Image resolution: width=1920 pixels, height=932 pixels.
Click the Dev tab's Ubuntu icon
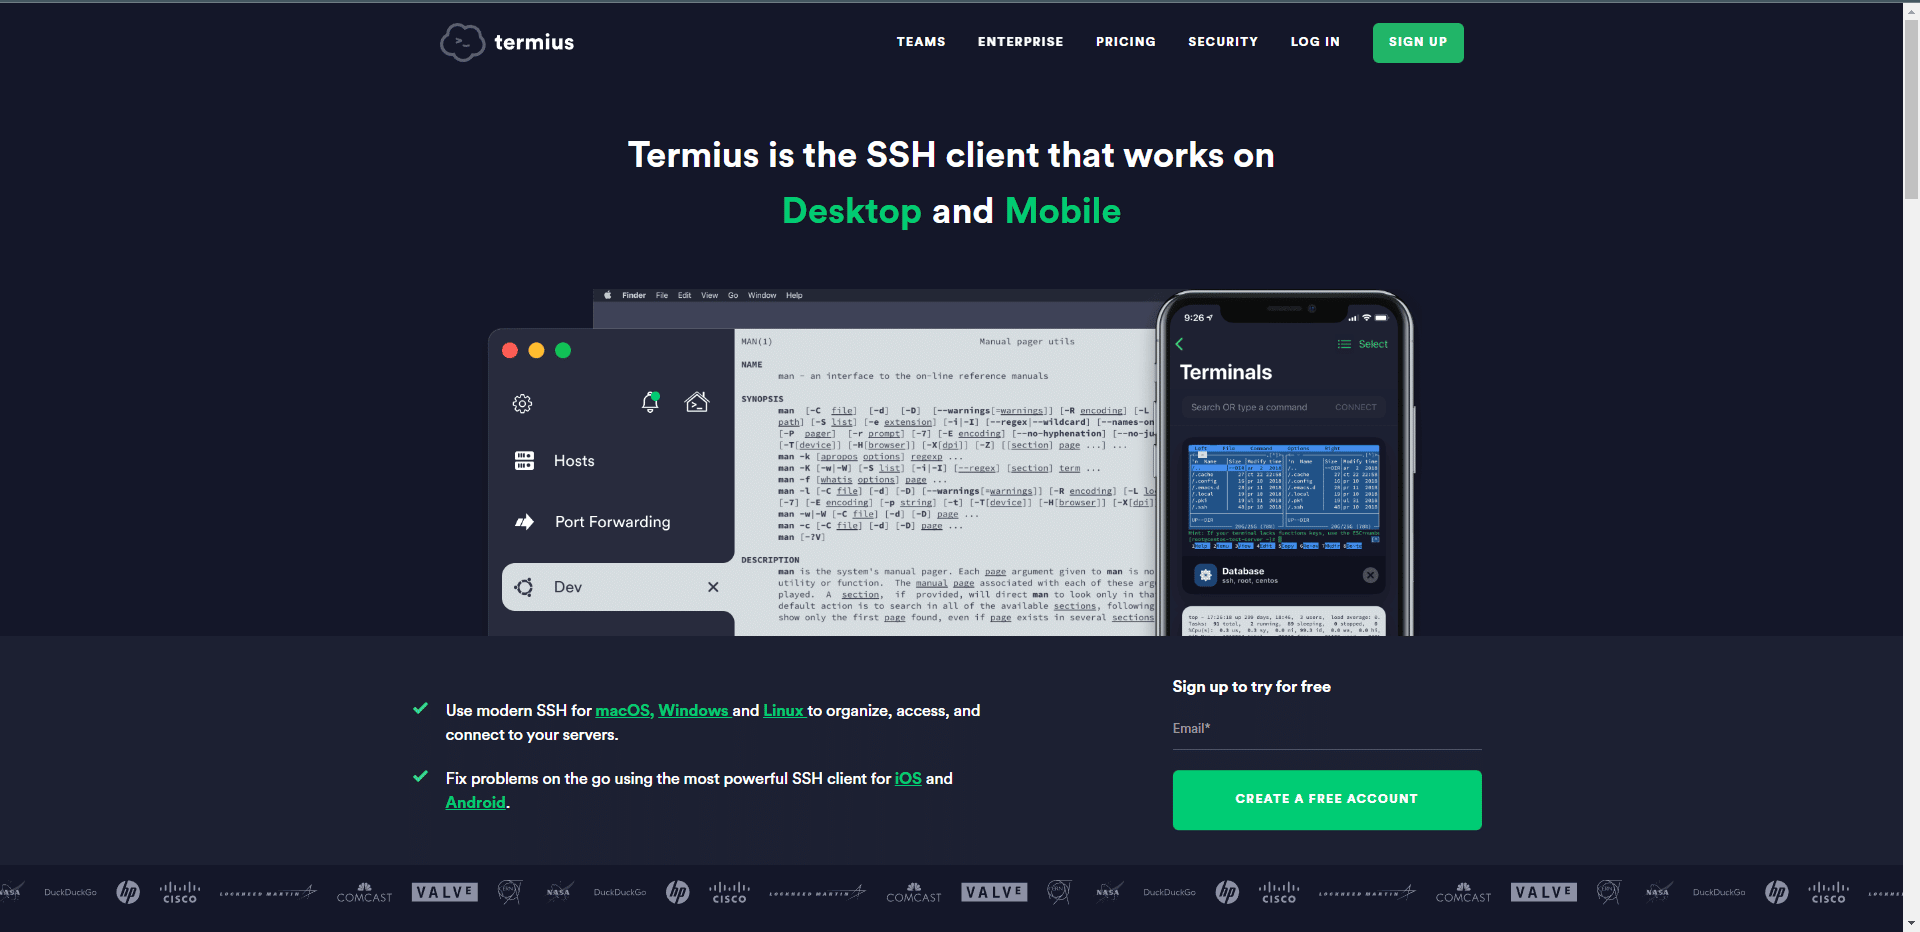click(x=523, y=587)
